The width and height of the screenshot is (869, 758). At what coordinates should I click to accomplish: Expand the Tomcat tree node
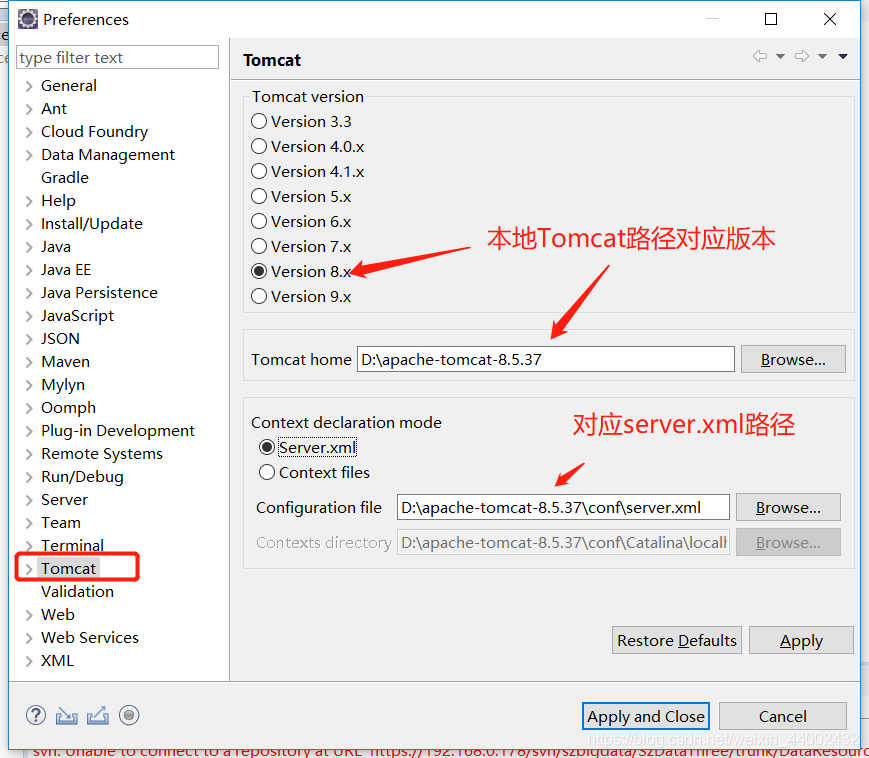click(29, 569)
